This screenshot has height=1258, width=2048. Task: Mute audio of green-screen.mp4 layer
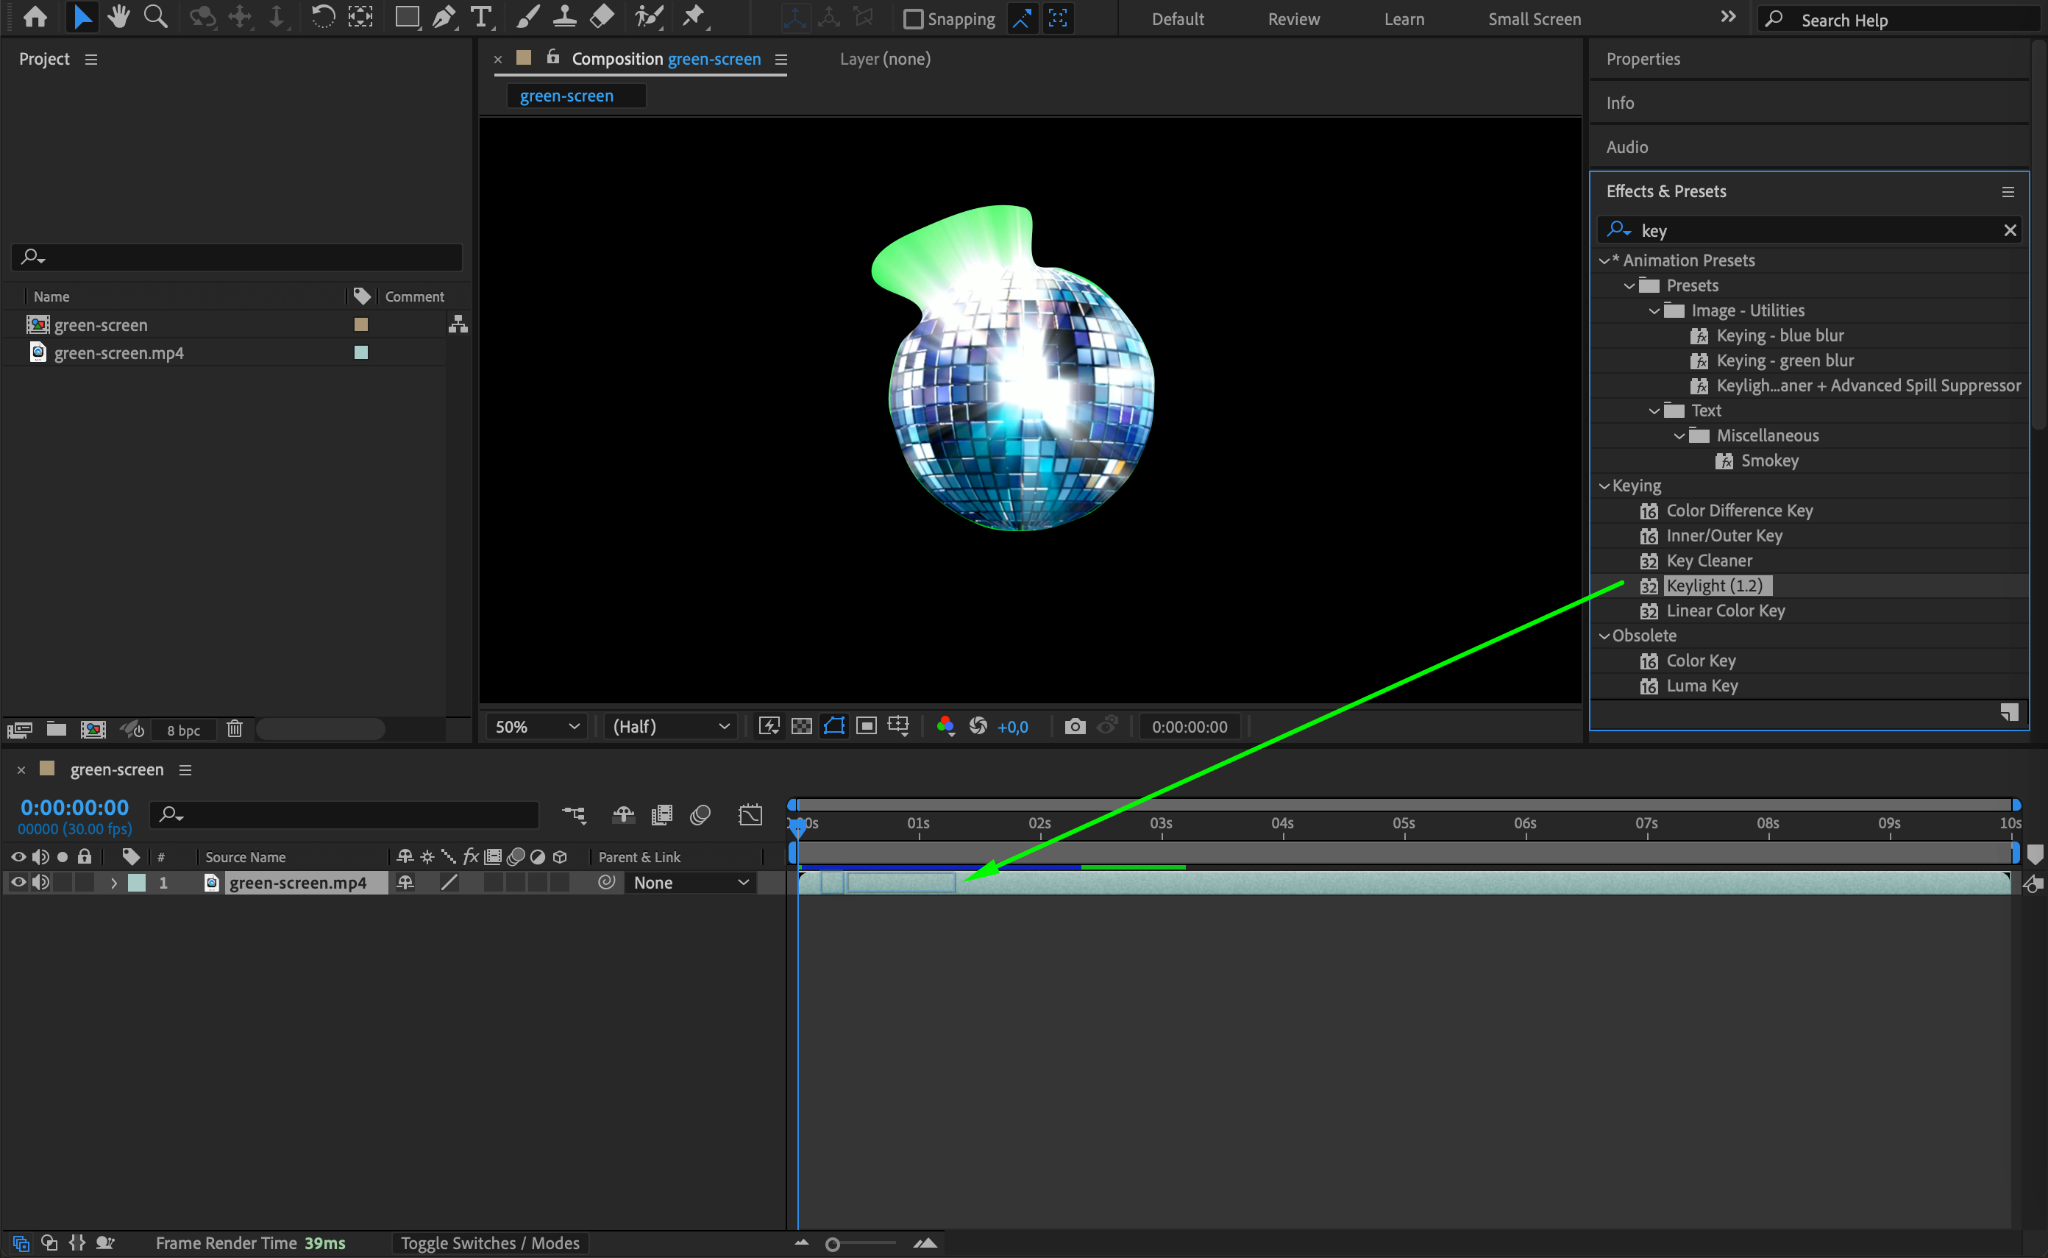tap(40, 882)
